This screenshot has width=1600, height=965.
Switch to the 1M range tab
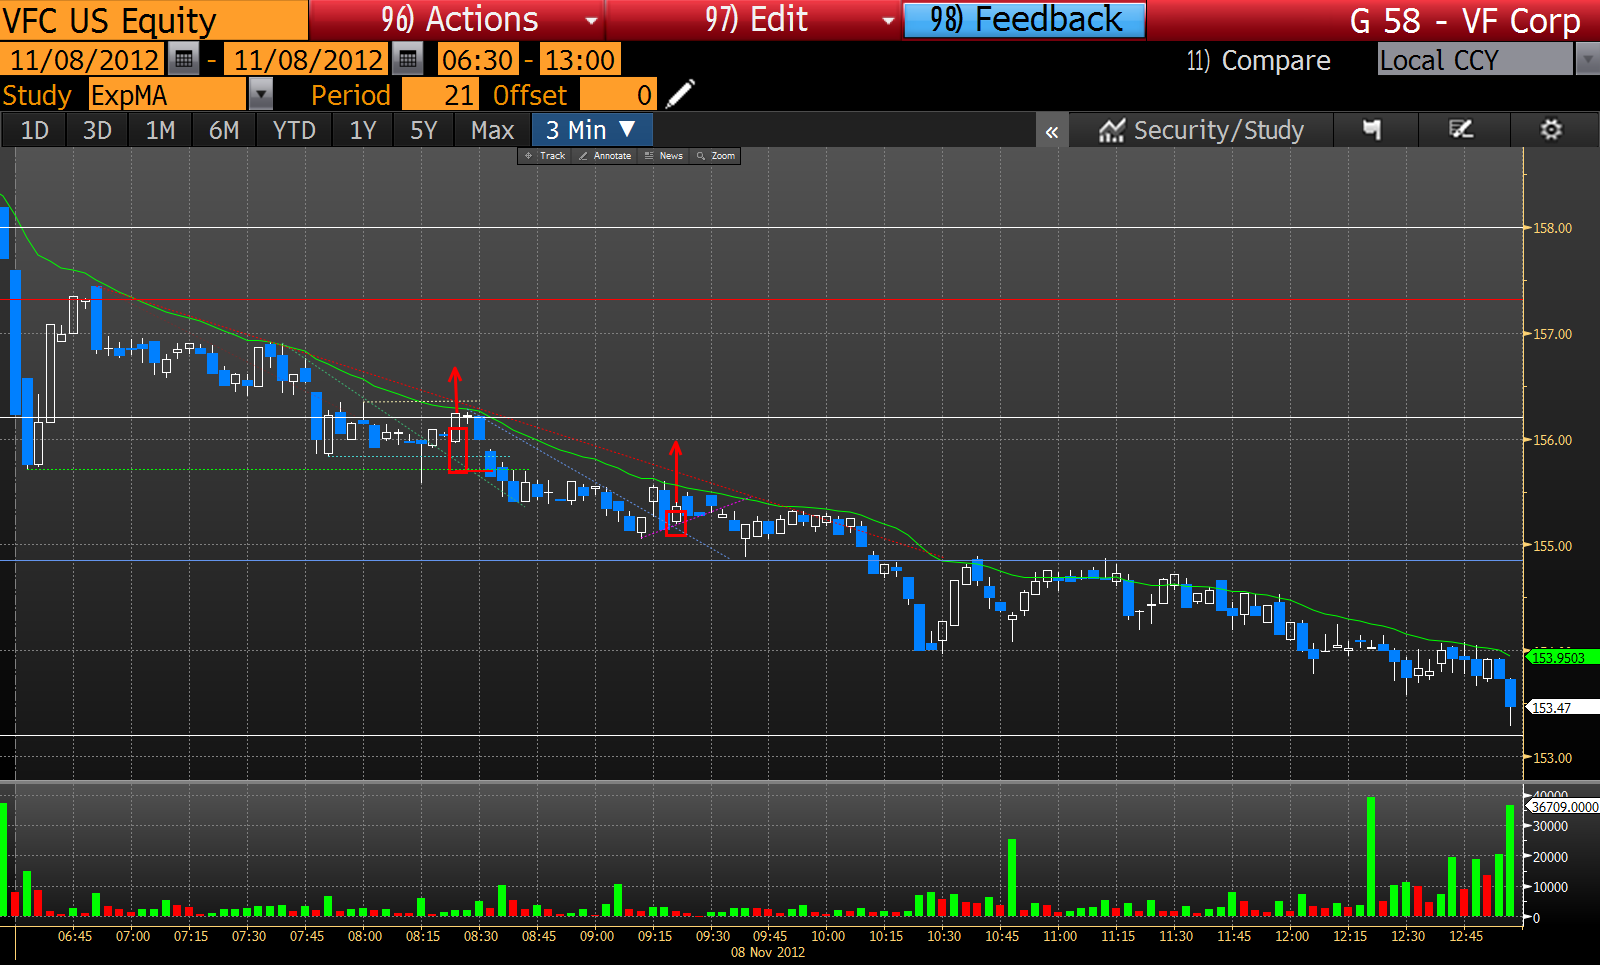[x=160, y=131]
